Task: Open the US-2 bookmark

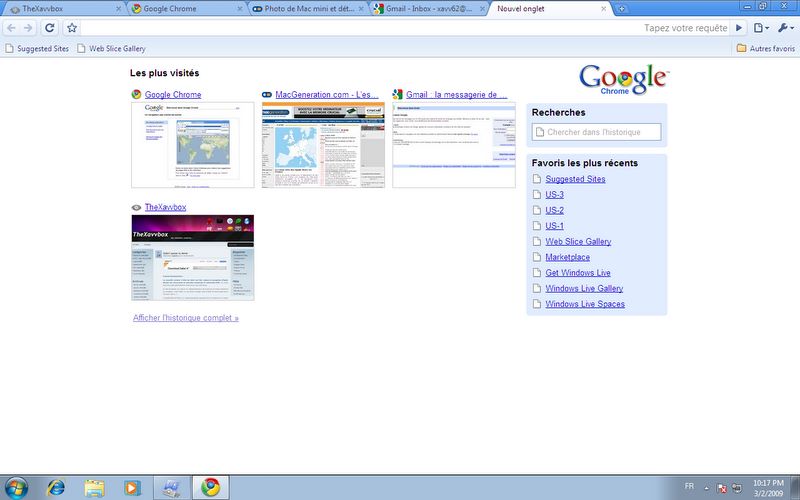Action: [x=555, y=210]
